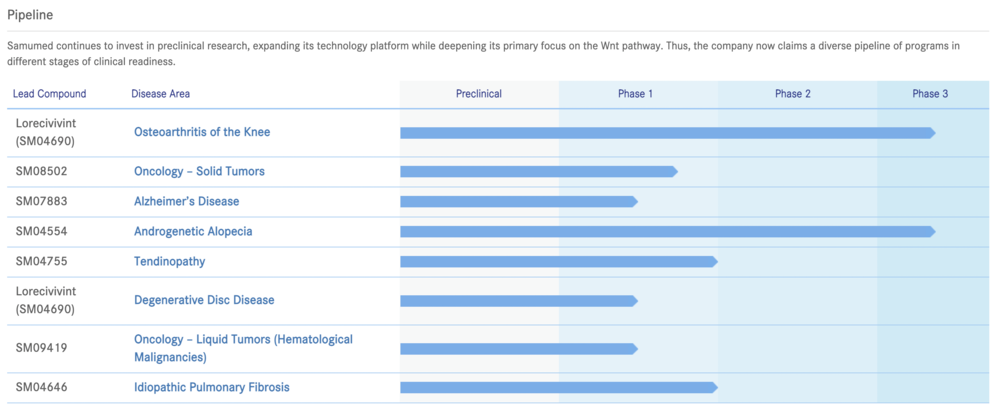The height and width of the screenshot is (414, 1000).
Task: Open the Alzheimer's Disease program link
Action: point(186,201)
